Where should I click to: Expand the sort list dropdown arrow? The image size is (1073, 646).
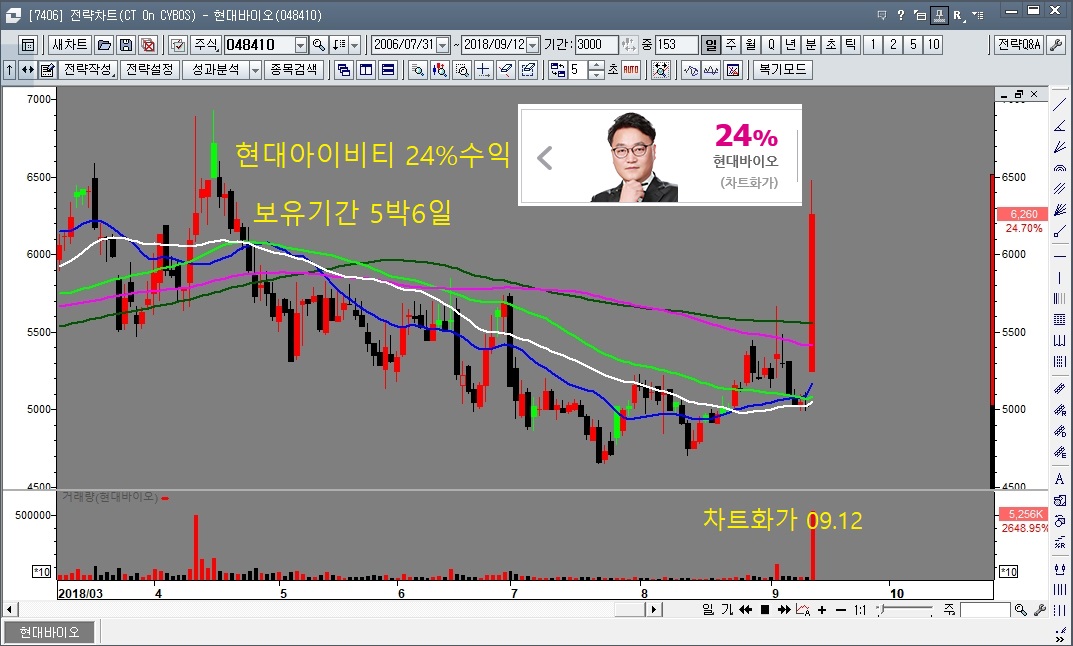pyautogui.click(x=354, y=45)
